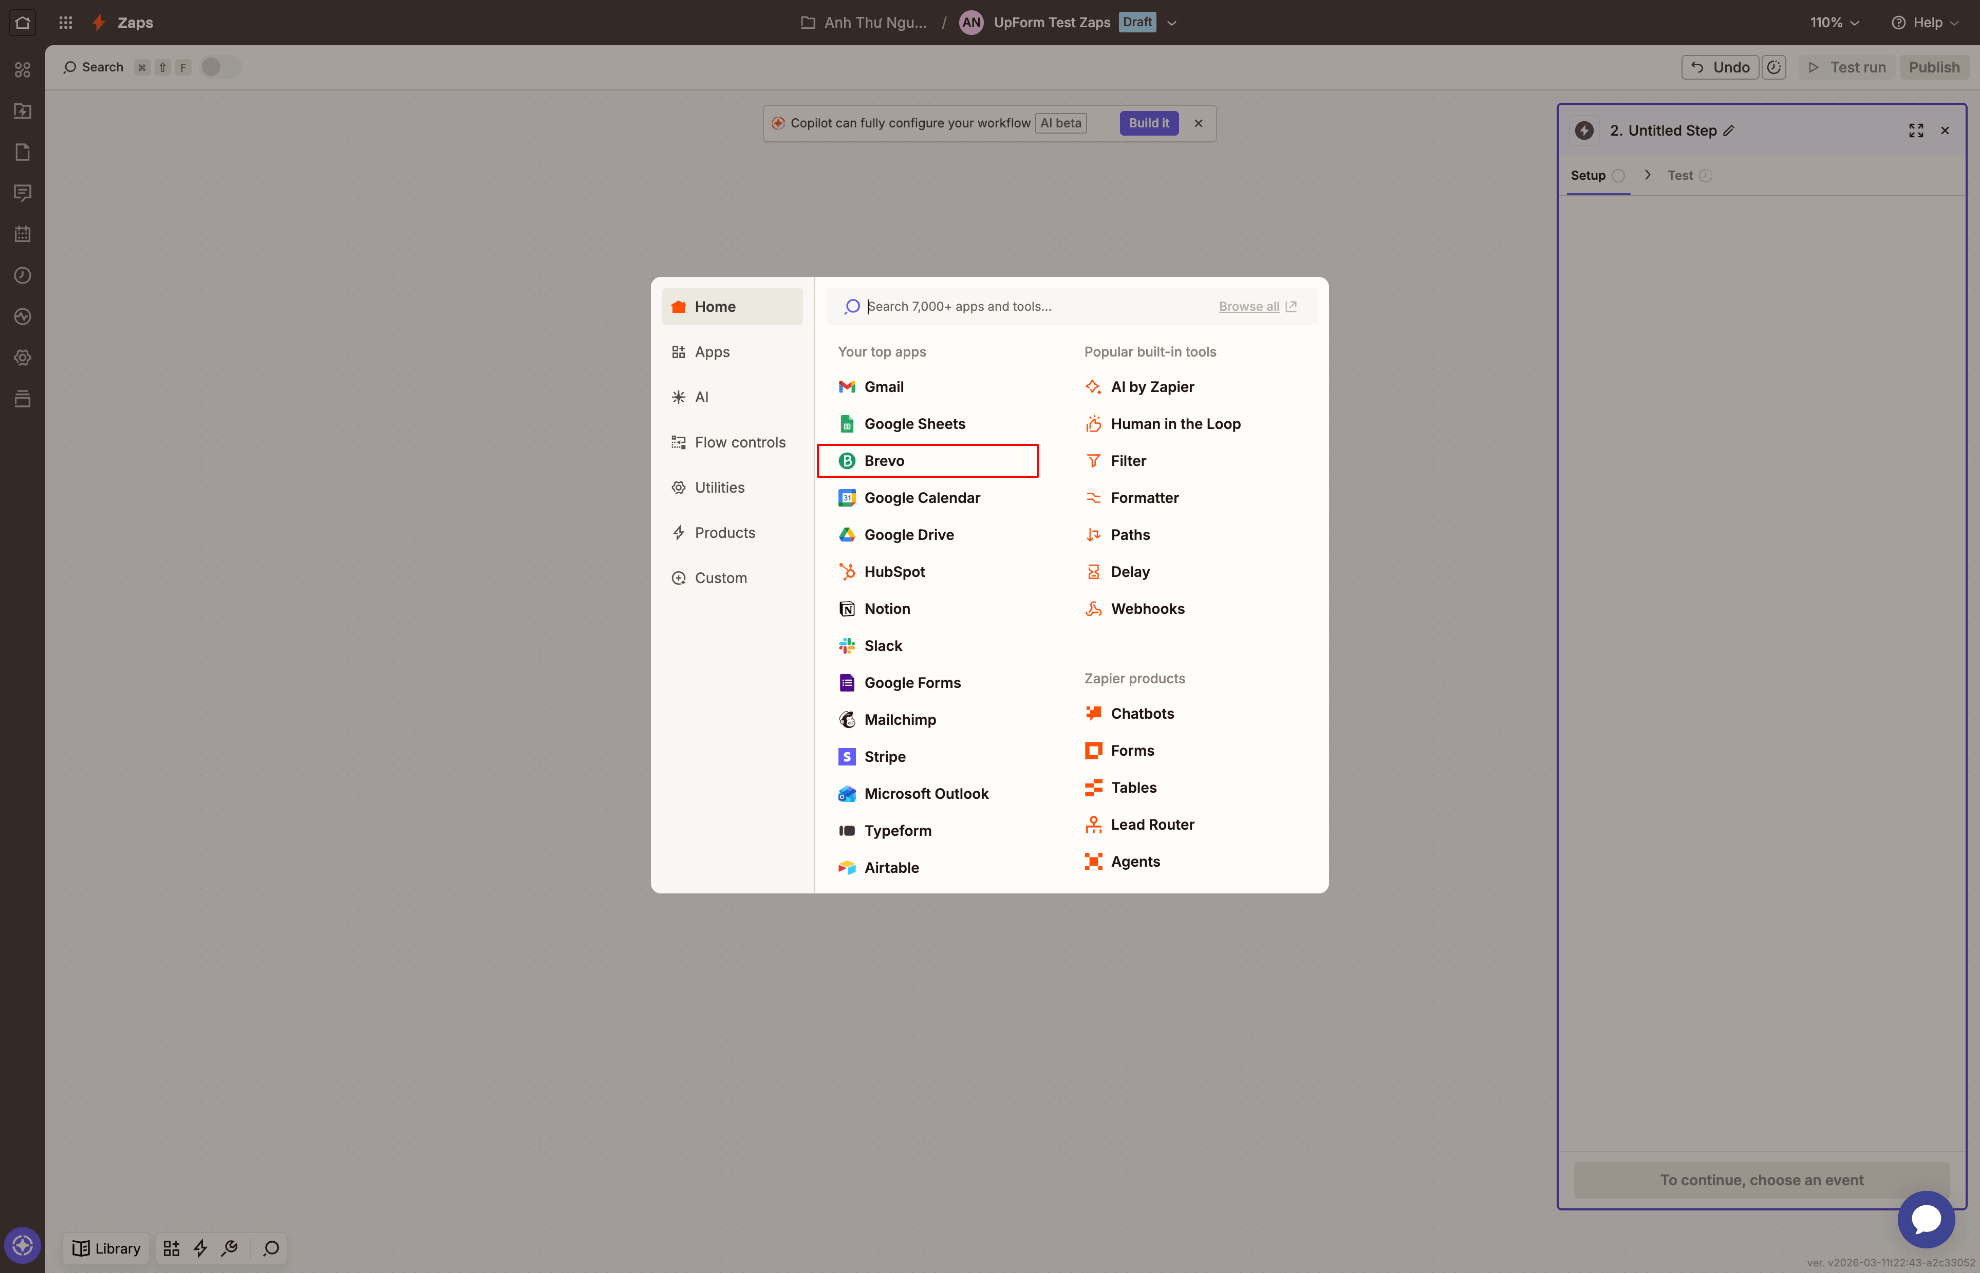Screen dimensions: 1980x1273
Task: Click the stacked layers icon in left sidebar
Action: pyautogui.click(x=22, y=399)
